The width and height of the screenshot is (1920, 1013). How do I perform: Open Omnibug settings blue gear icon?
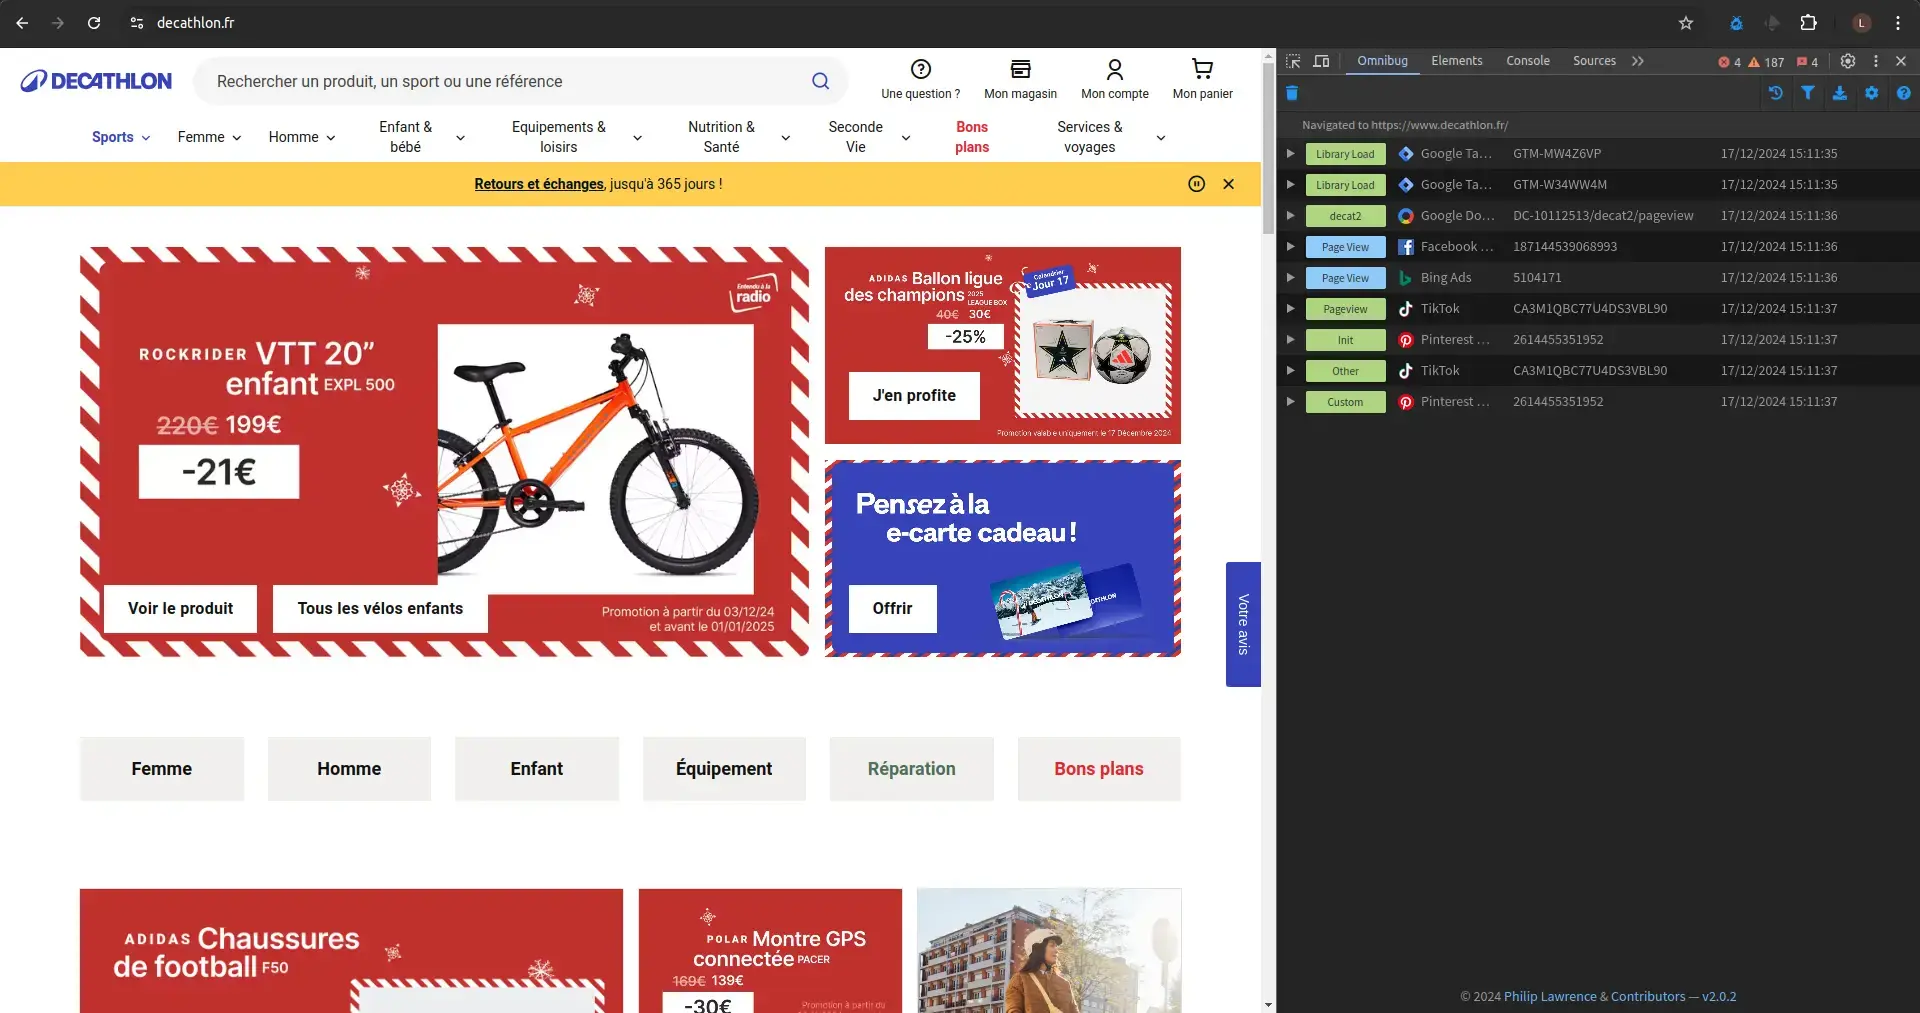click(1872, 93)
